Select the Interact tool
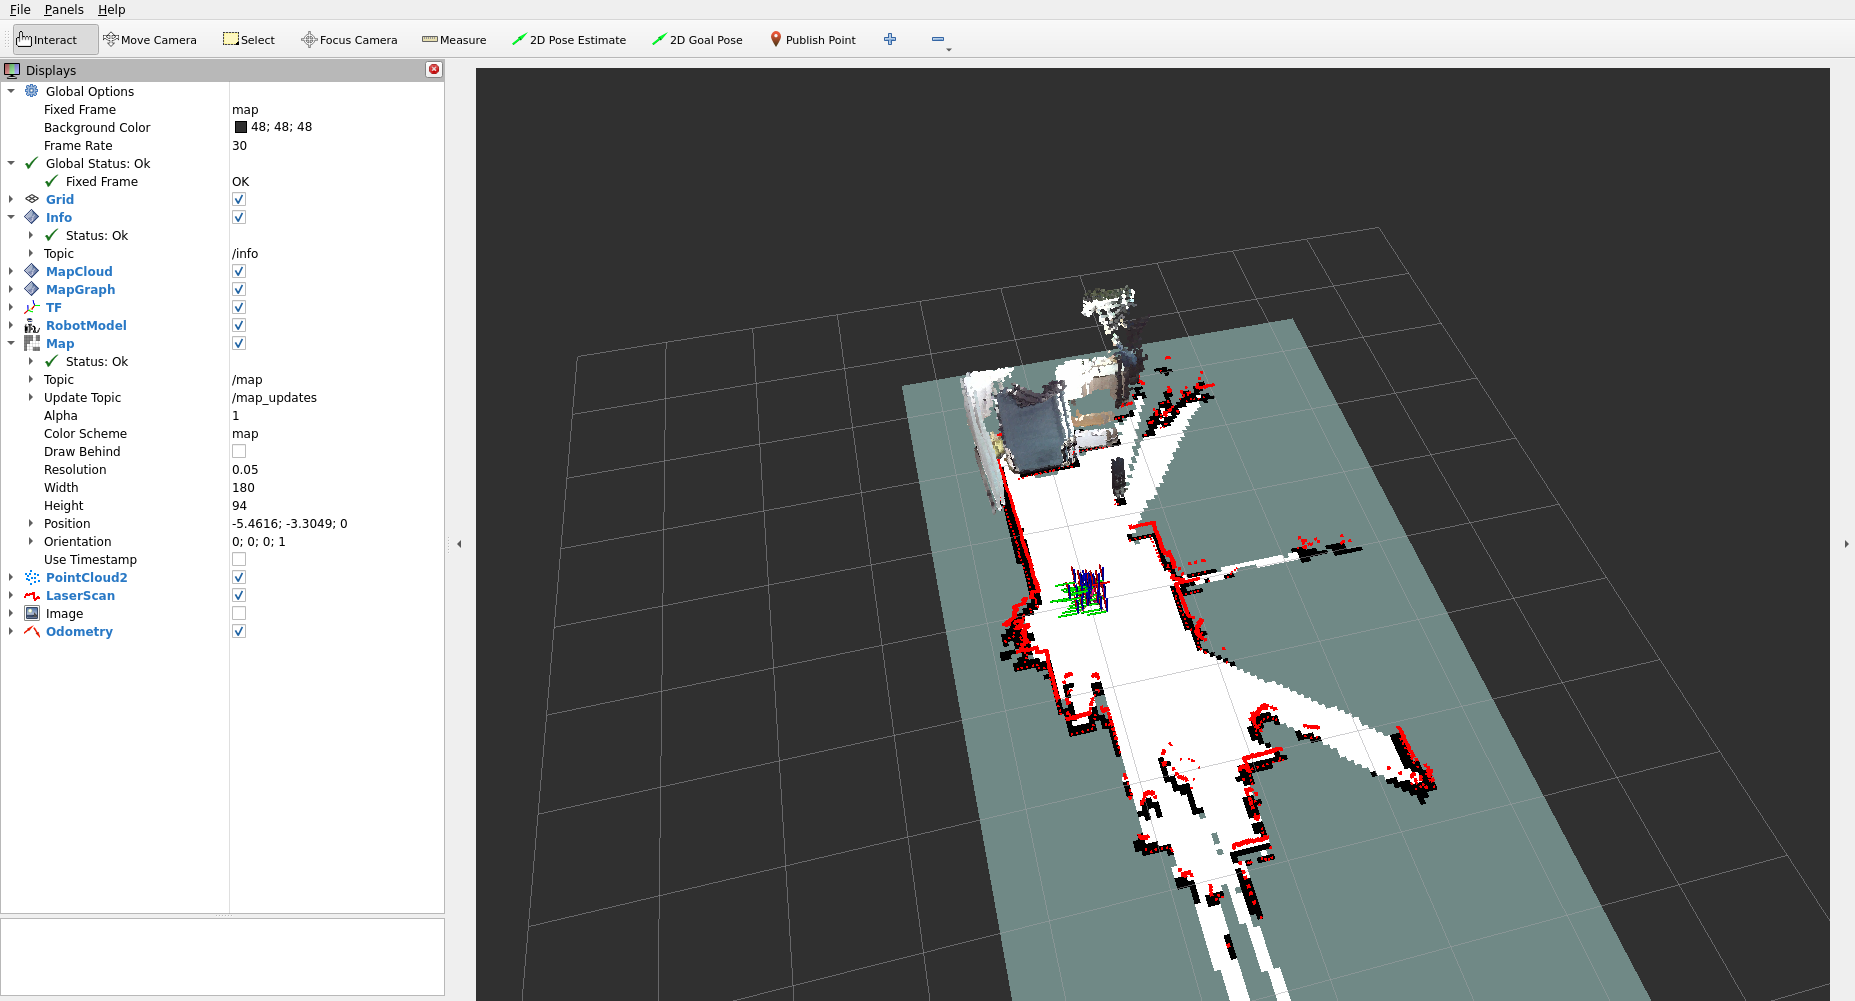 pos(55,40)
